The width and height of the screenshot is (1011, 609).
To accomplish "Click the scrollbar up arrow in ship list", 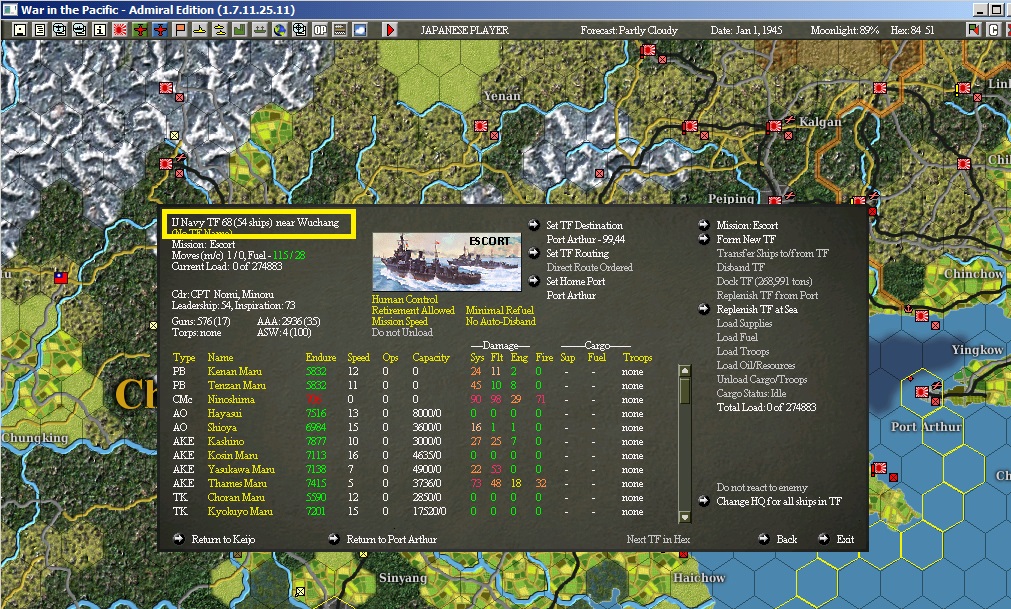I will [x=685, y=371].
